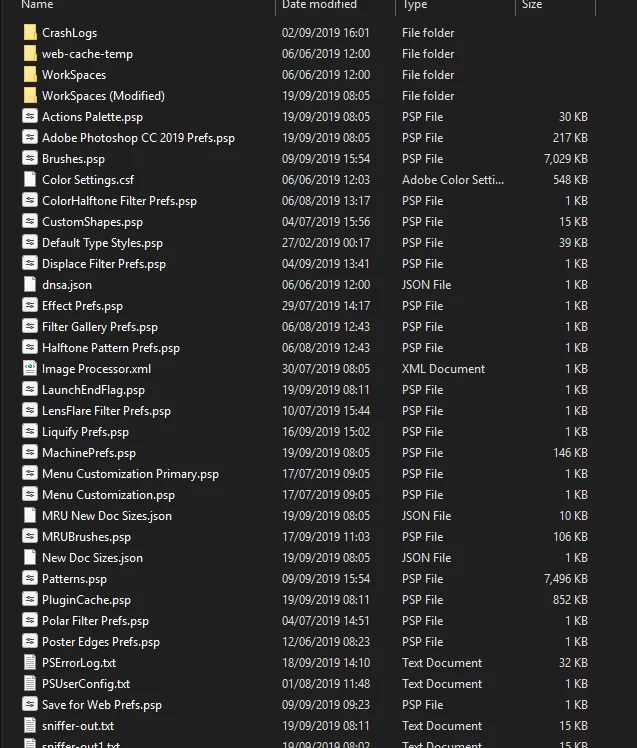Screen dimensions: 637x748
Task: Click the Patterns.psp file icon
Action: point(30,578)
